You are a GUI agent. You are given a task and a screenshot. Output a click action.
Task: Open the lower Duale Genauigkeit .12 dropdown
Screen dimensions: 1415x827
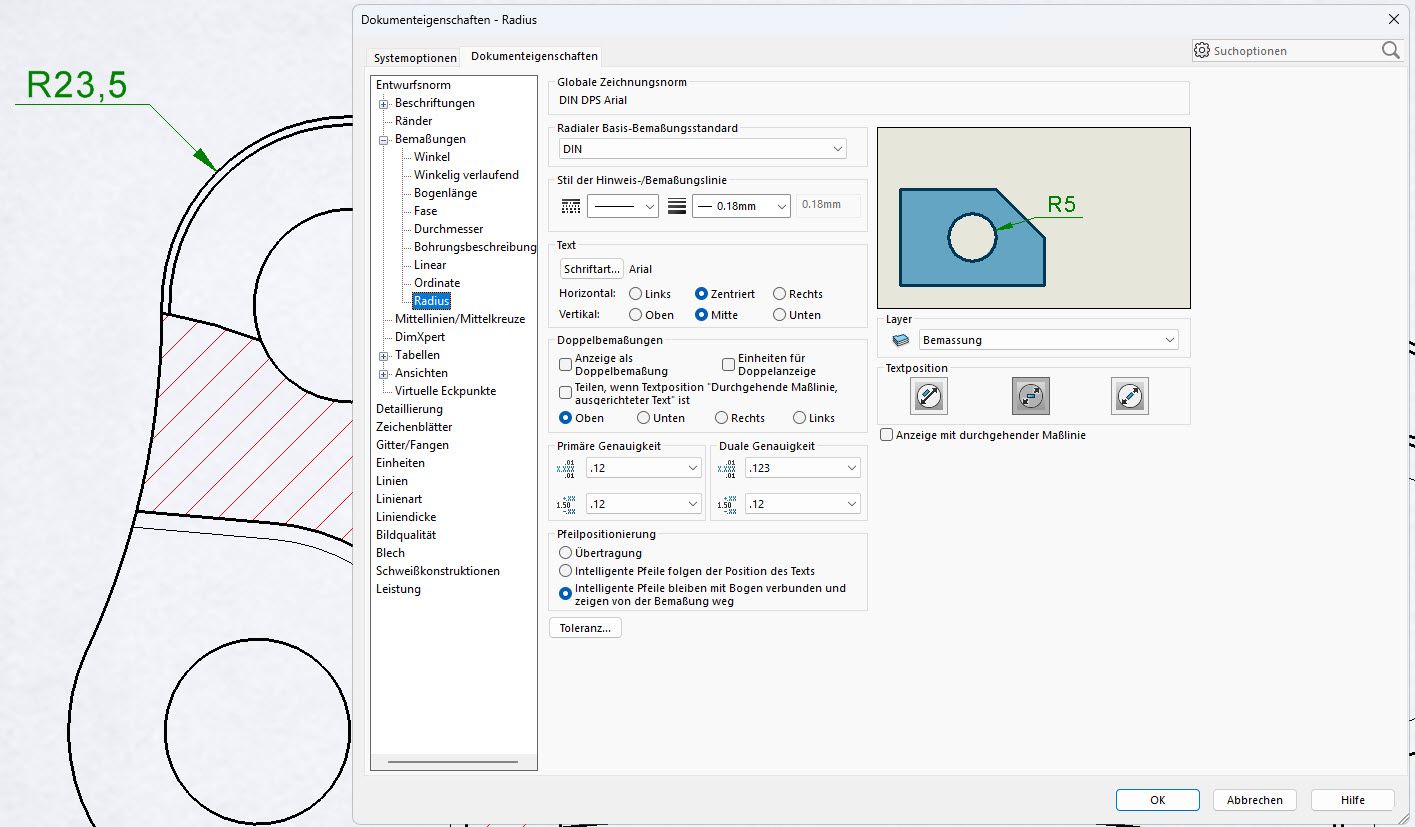pyautogui.click(x=802, y=504)
